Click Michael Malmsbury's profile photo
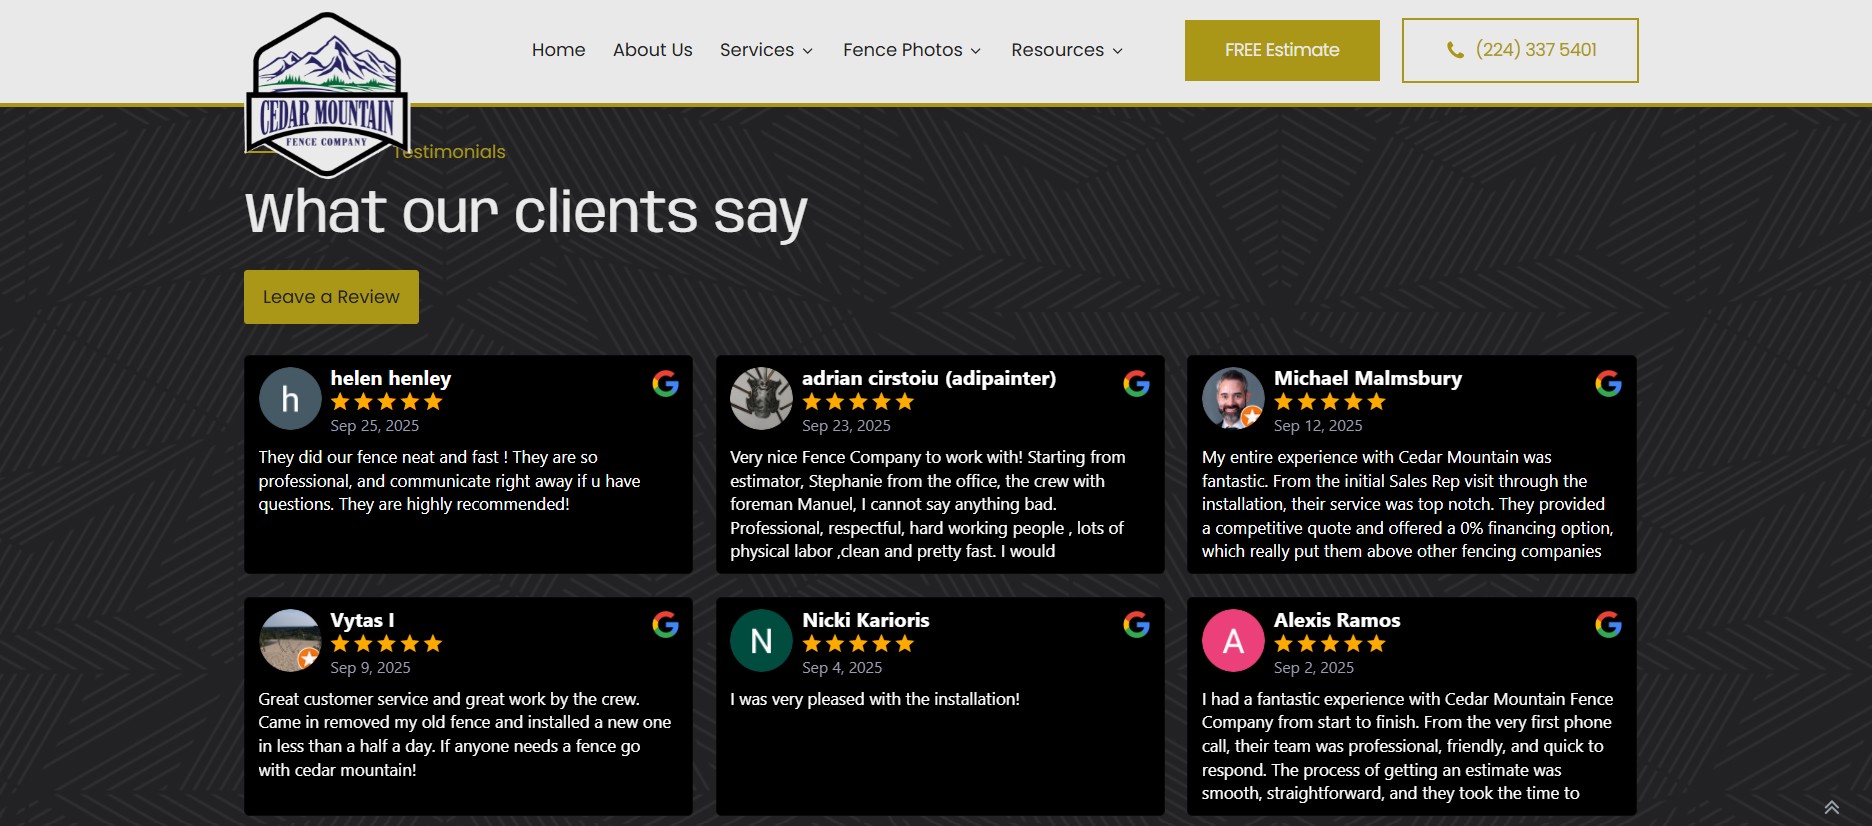The width and height of the screenshot is (1872, 826). point(1232,398)
